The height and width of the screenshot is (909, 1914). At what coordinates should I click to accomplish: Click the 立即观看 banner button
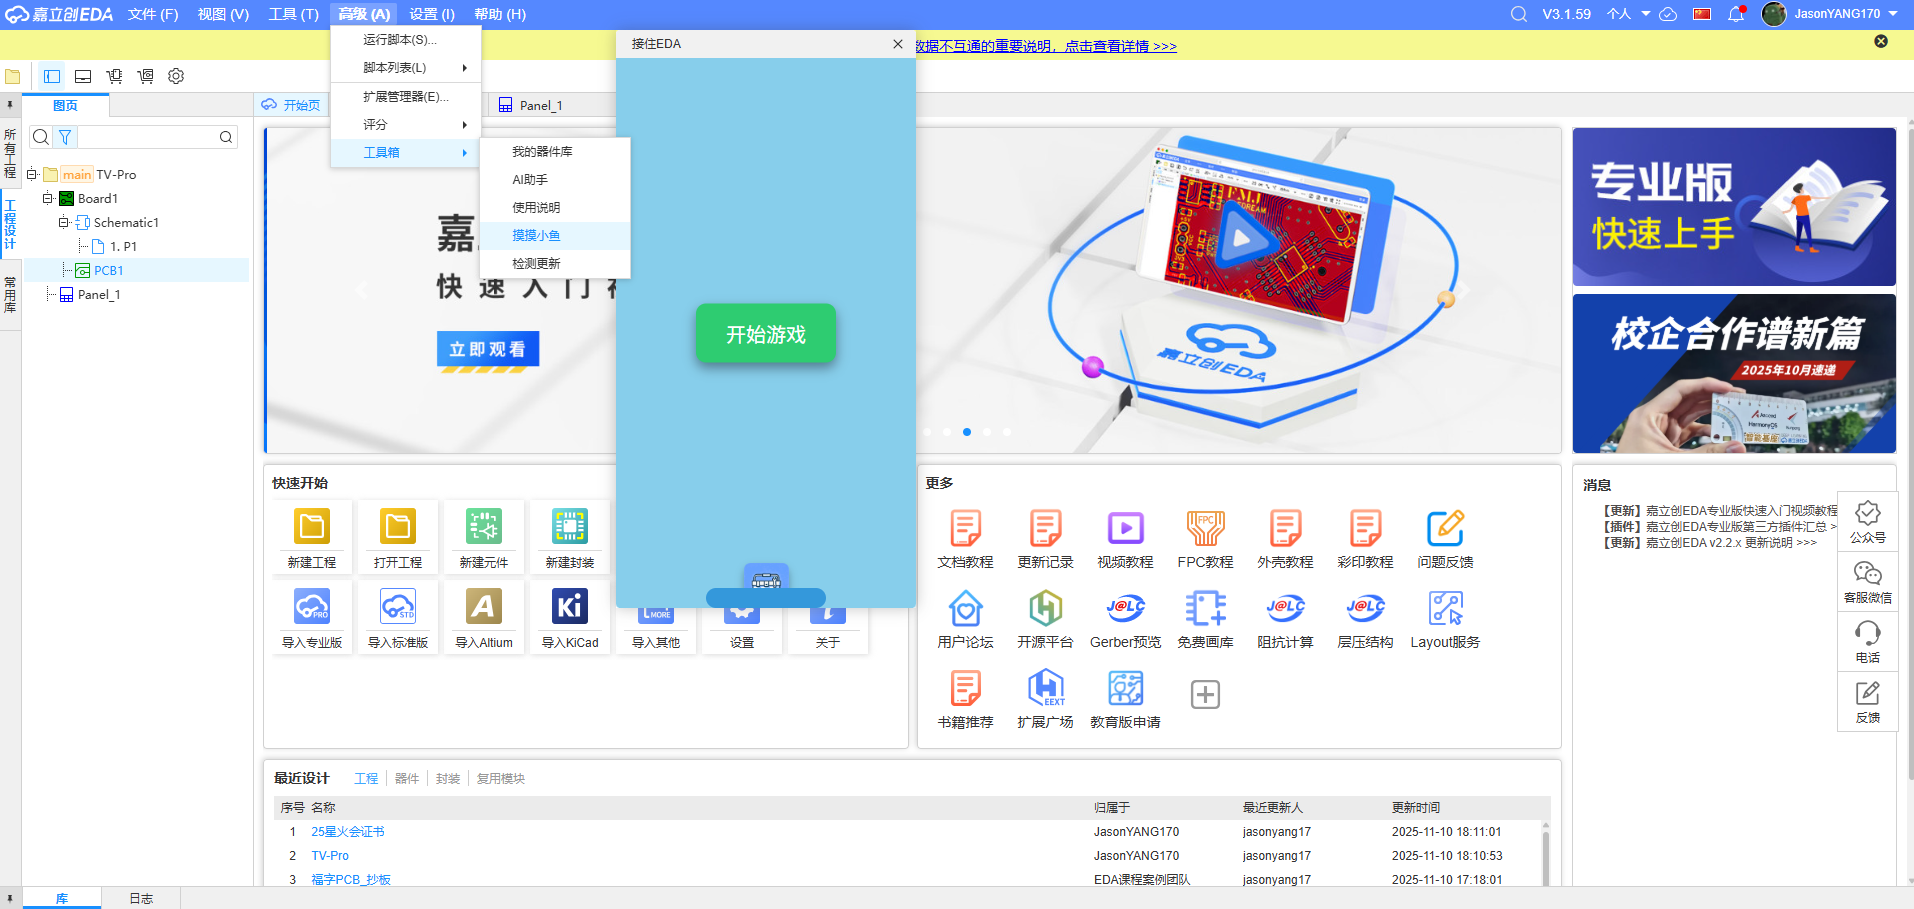click(488, 349)
